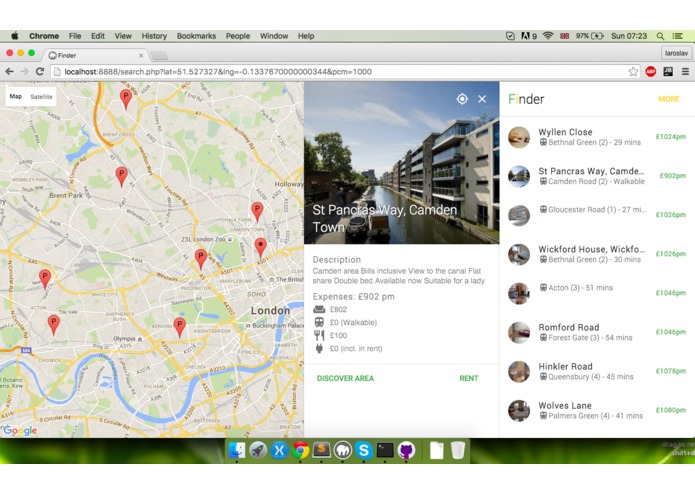Click the Wi-Fi status icon
The height and width of the screenshot is (494, 695).
[548, 36]
